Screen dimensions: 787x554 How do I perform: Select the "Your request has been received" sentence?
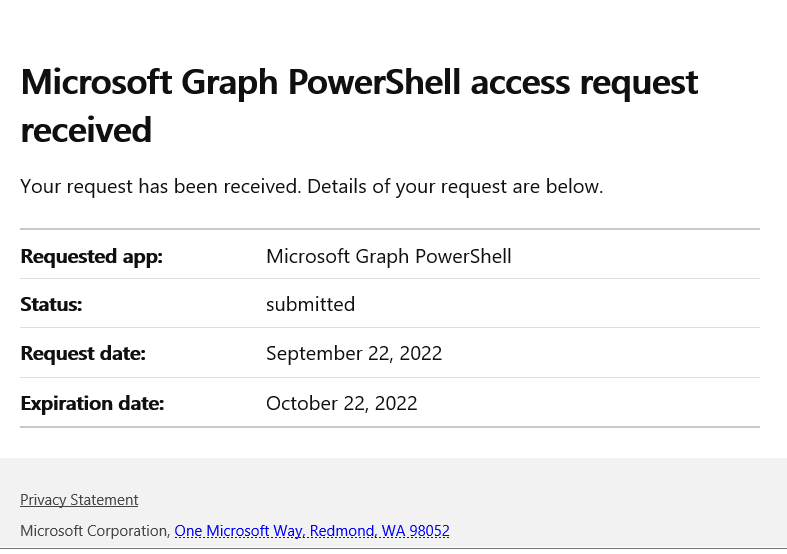[x=161, y=187]
